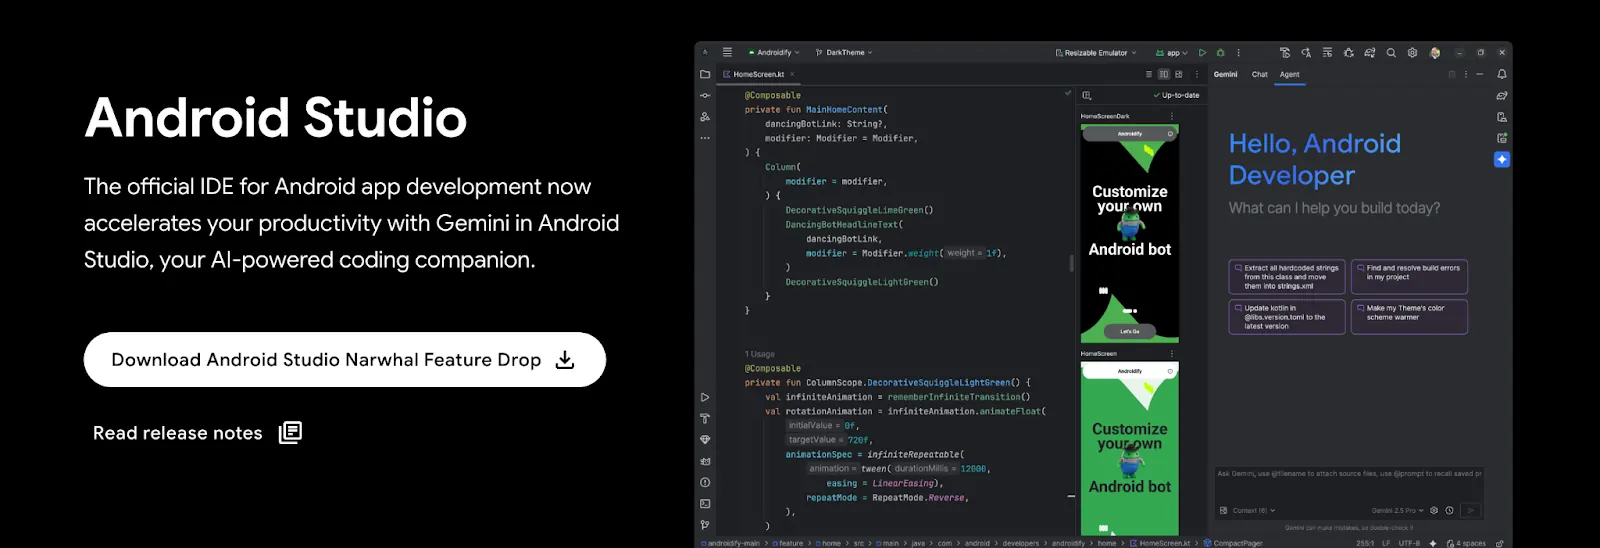This screenshot has height=548, width=1600.
Task: Open the user account avatar
Action: point(1435,53)
